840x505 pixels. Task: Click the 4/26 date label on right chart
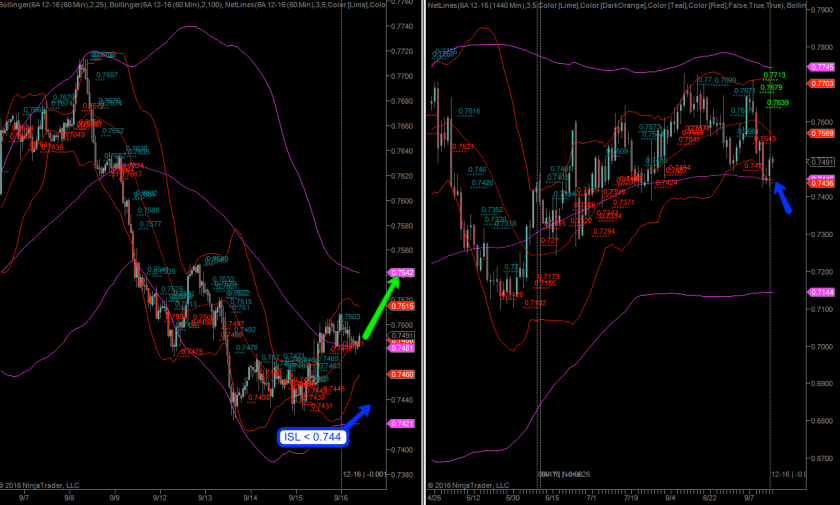(434, 498)
